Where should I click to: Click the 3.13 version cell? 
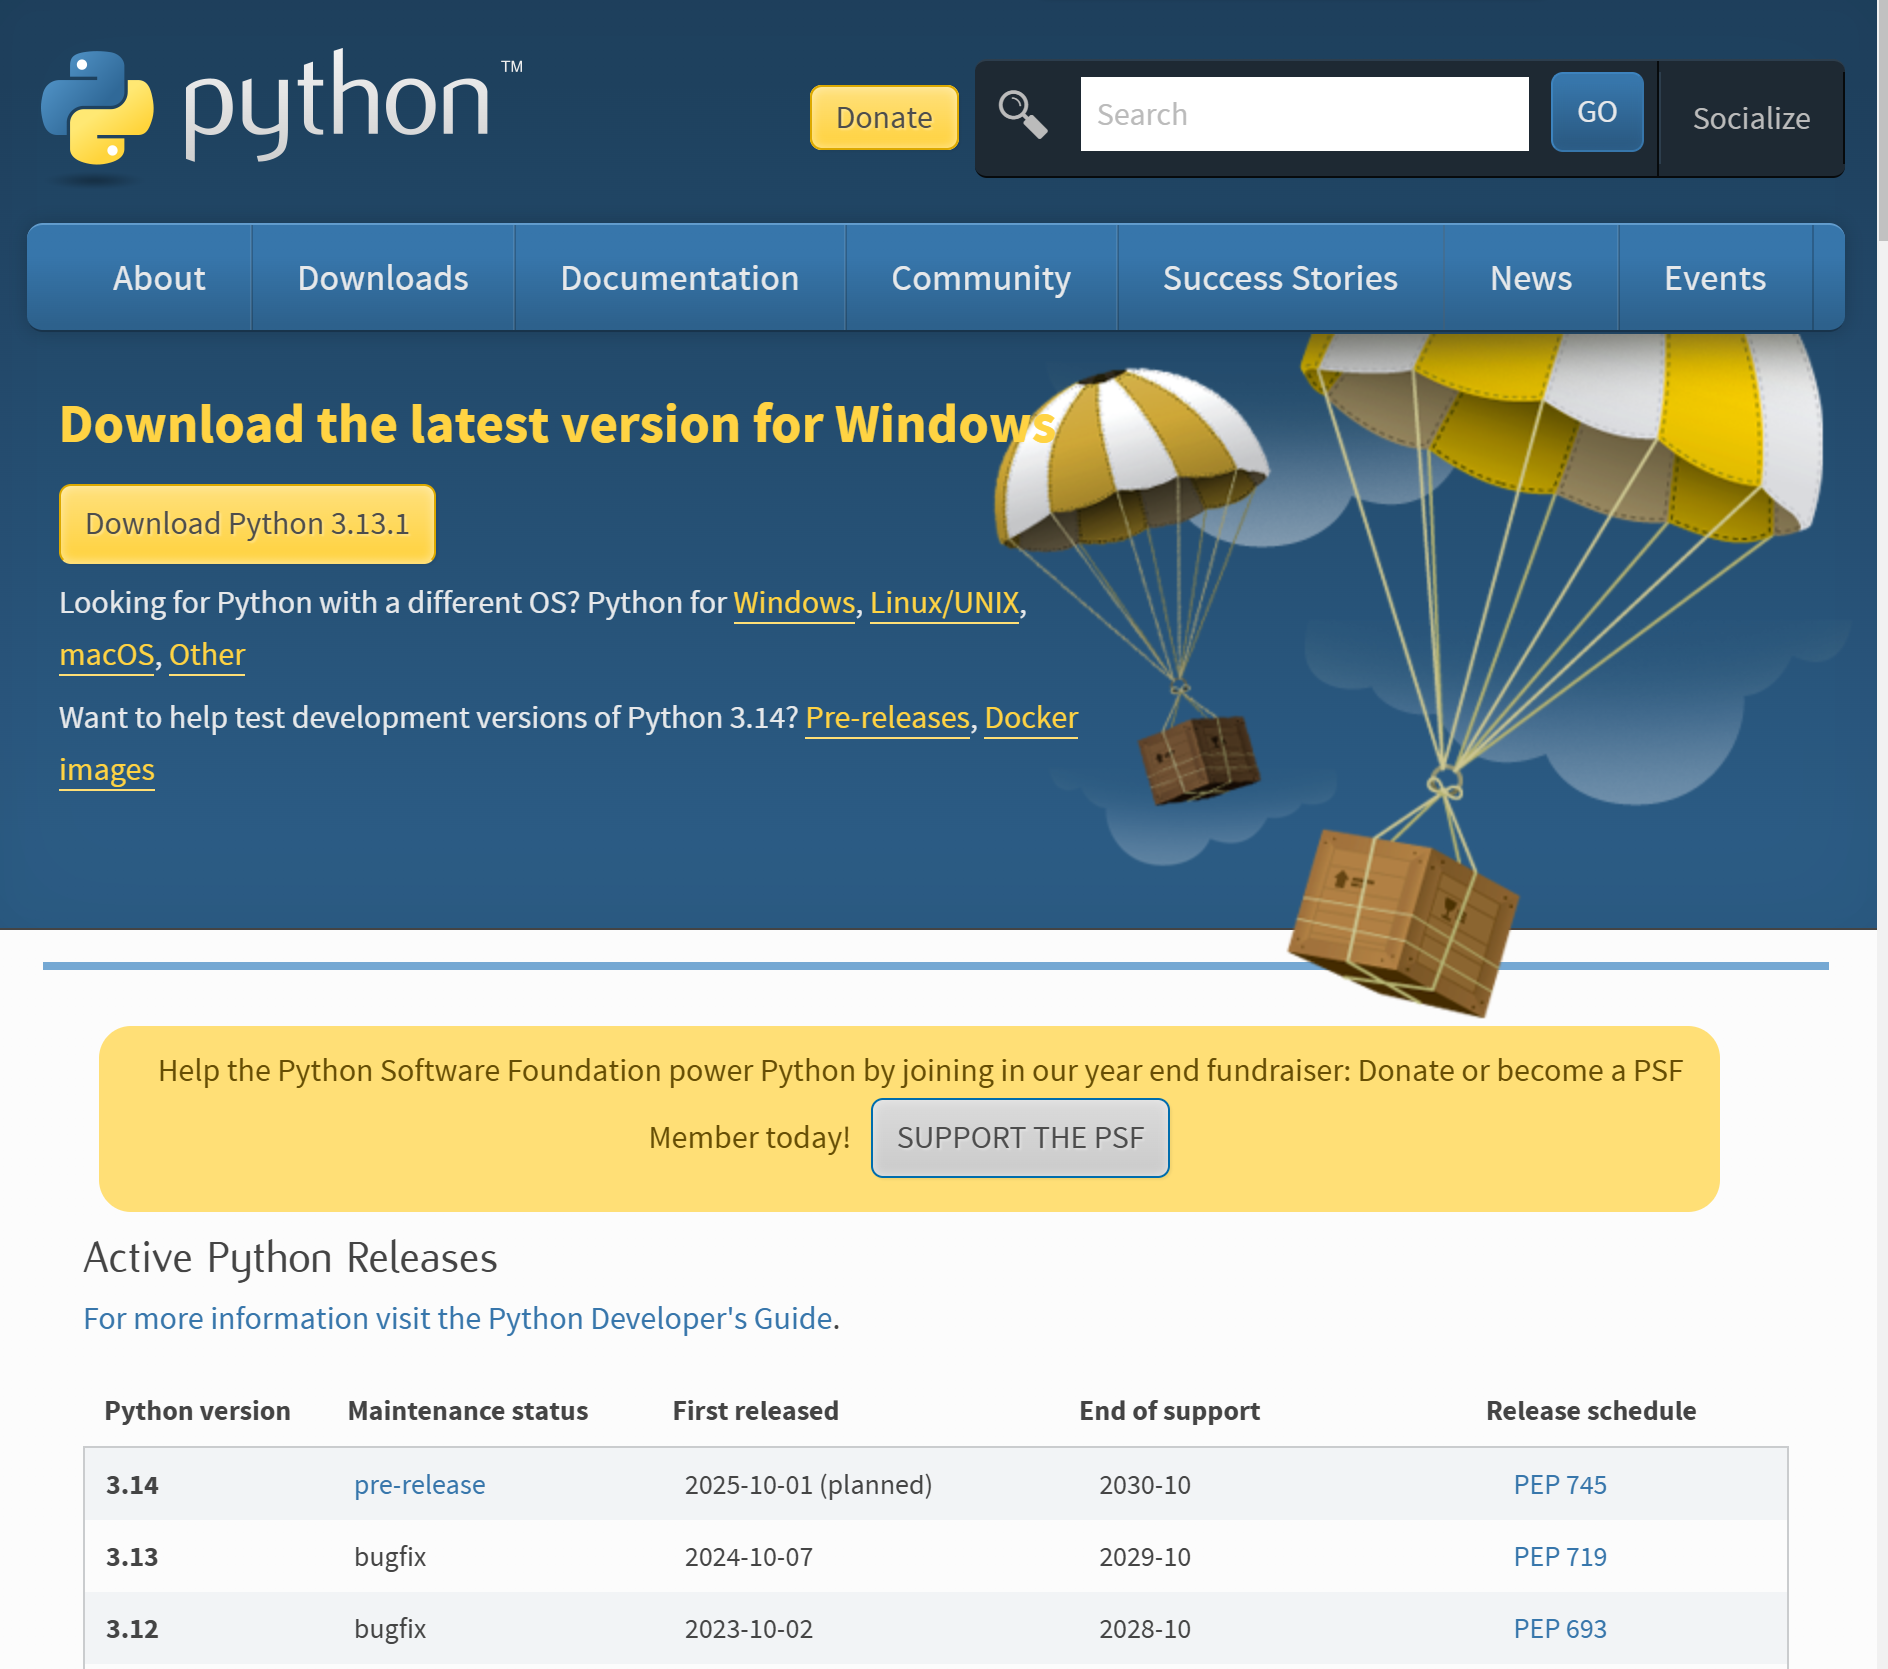click(132, 1556)
